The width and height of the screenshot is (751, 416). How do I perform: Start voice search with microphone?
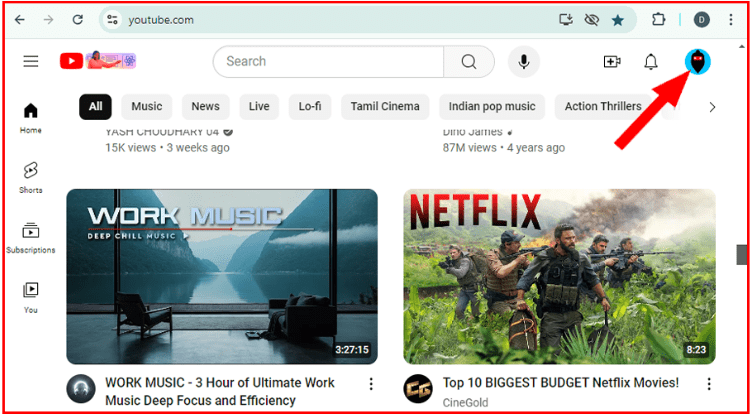point(524,61)
